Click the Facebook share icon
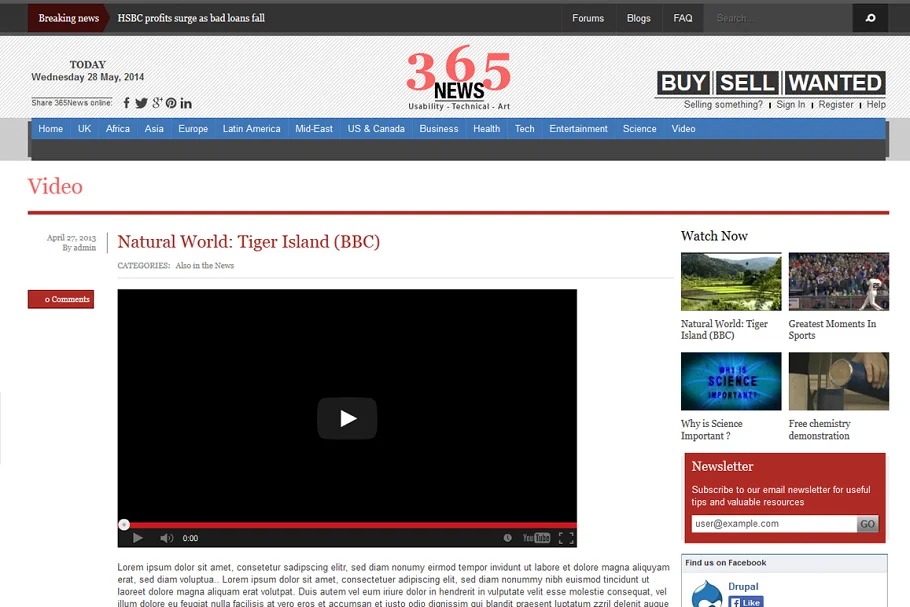Image resolution: width=910 pixels, height=607 pixels. [127, 103]
